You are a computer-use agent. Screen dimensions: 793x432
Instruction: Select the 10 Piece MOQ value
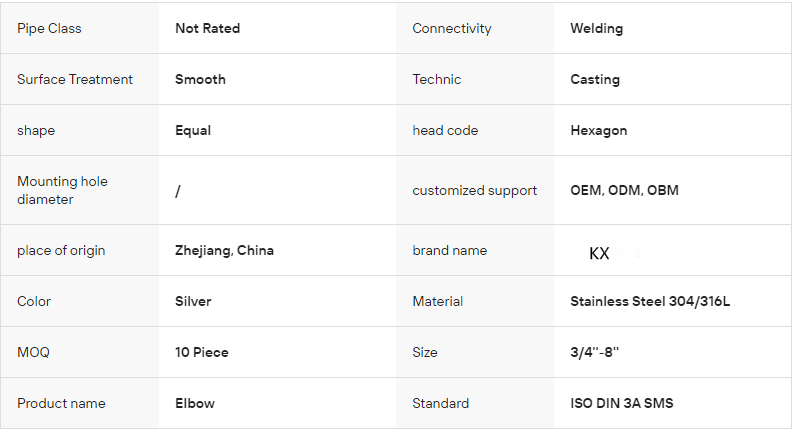pos(203,352)
